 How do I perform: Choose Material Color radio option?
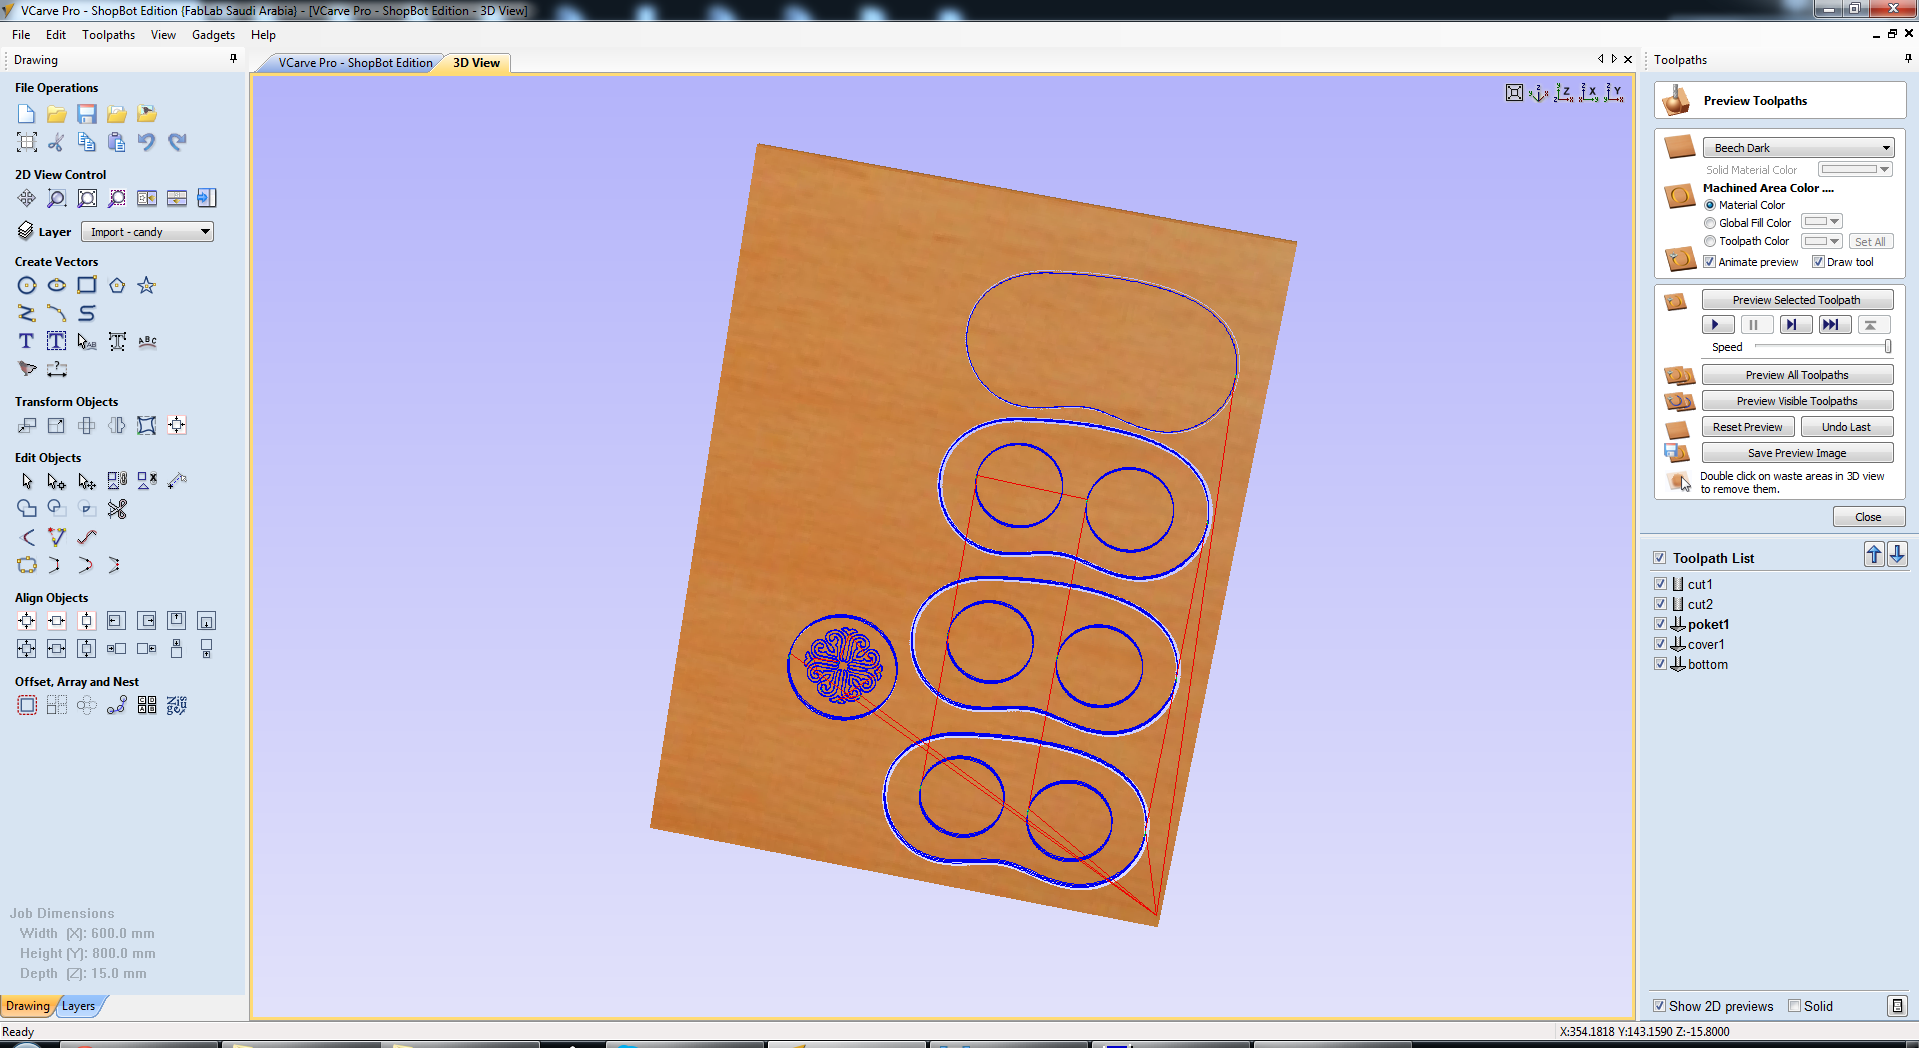coord(1710,205)
